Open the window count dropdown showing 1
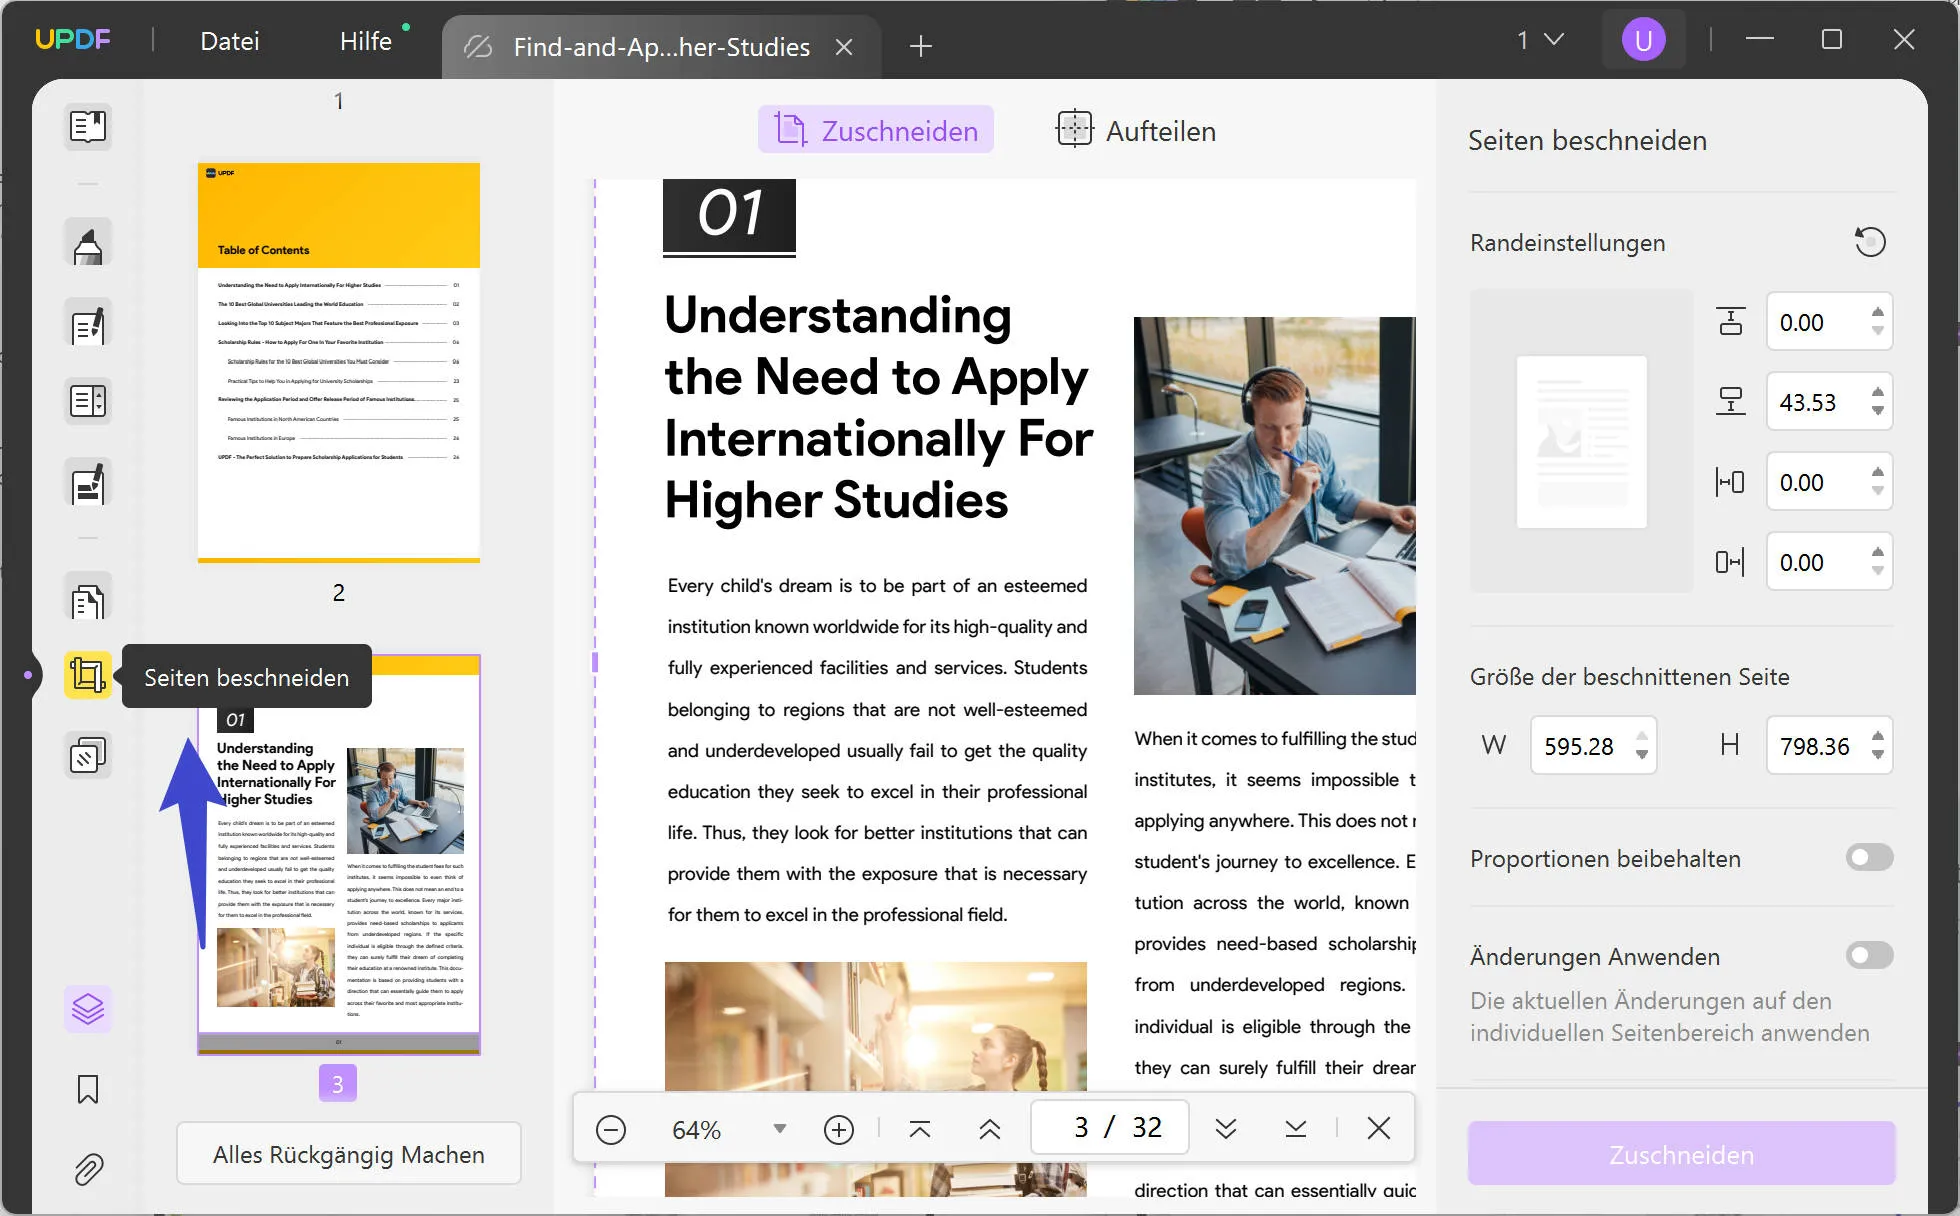Image resolution: width=1960 pixels, height=1216 pixels. 1540,40
